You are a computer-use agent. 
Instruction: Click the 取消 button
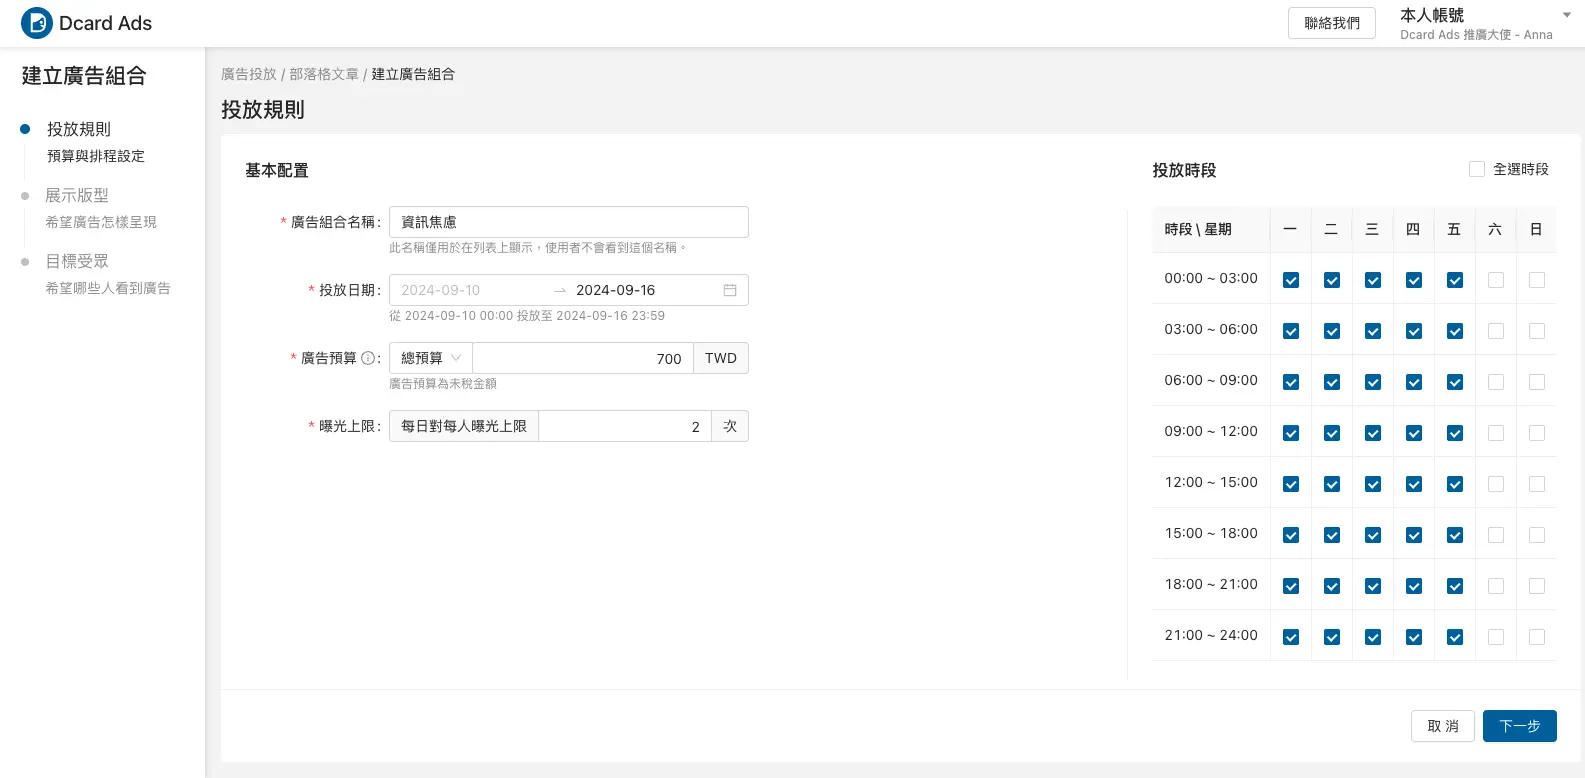tap(1442, 726)
